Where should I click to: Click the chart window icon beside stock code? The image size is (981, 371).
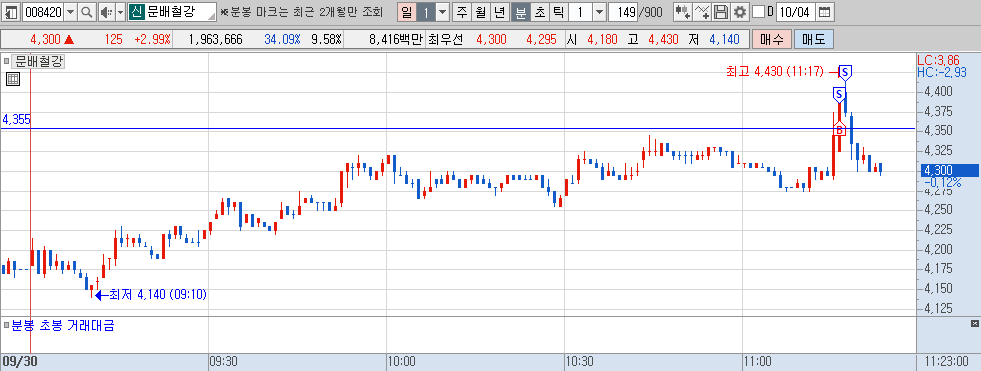[x=10, y=12]
